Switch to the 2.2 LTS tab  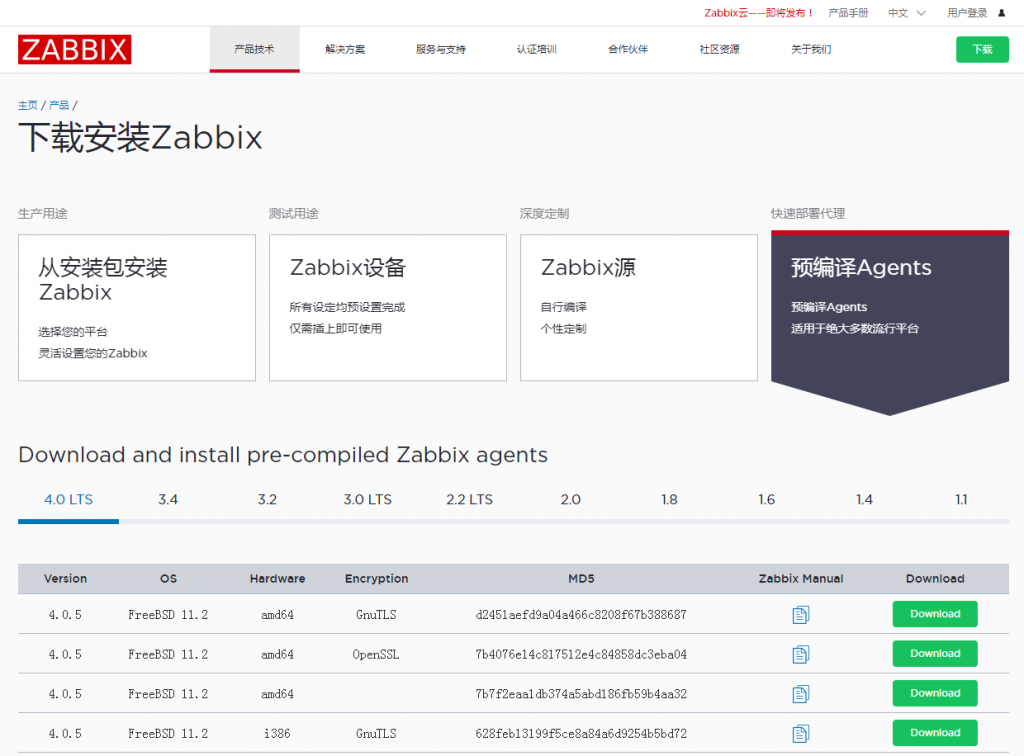pos(470,499)
